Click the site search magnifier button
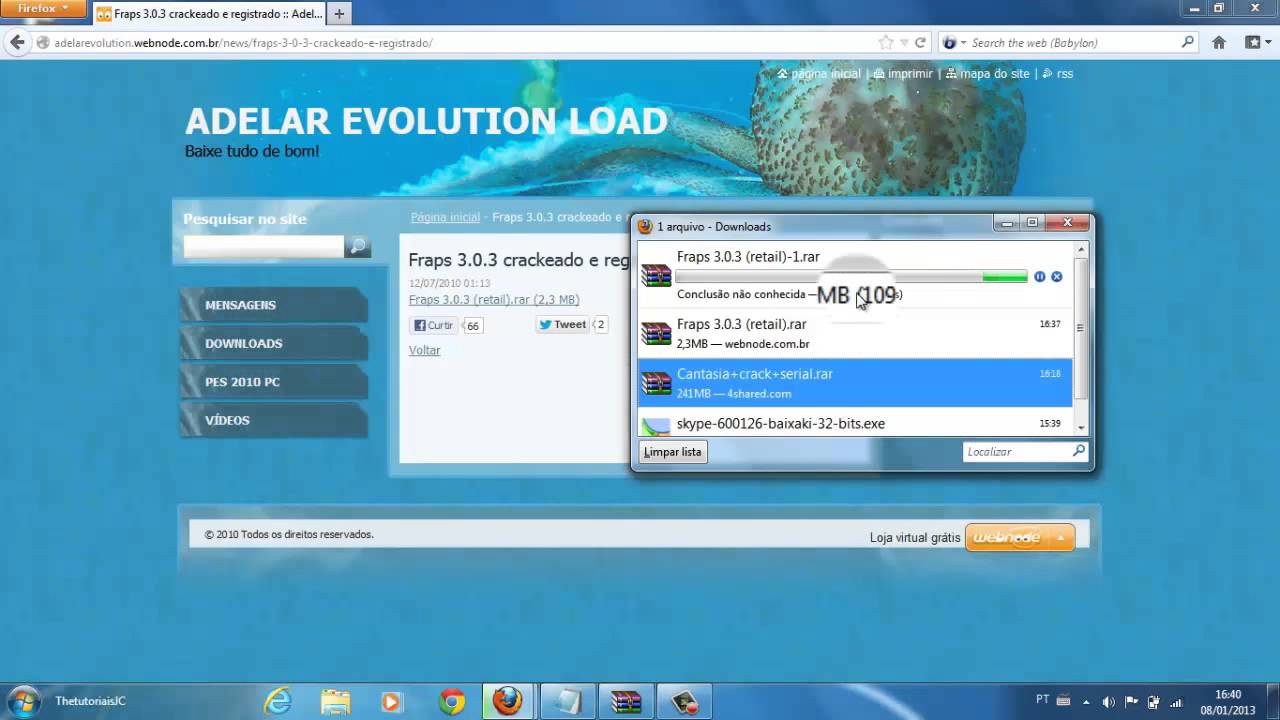 (x=357, y=246)
